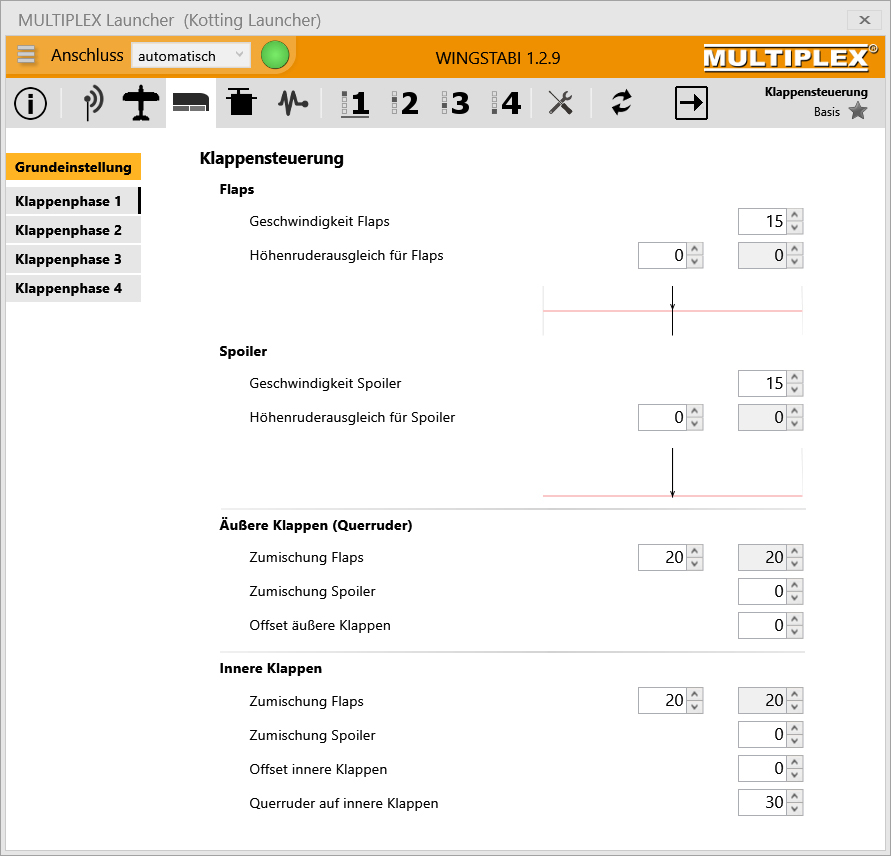Select the Klappenphase 3 tab
The height and width of the screenshot is (856, 891).
73,259
